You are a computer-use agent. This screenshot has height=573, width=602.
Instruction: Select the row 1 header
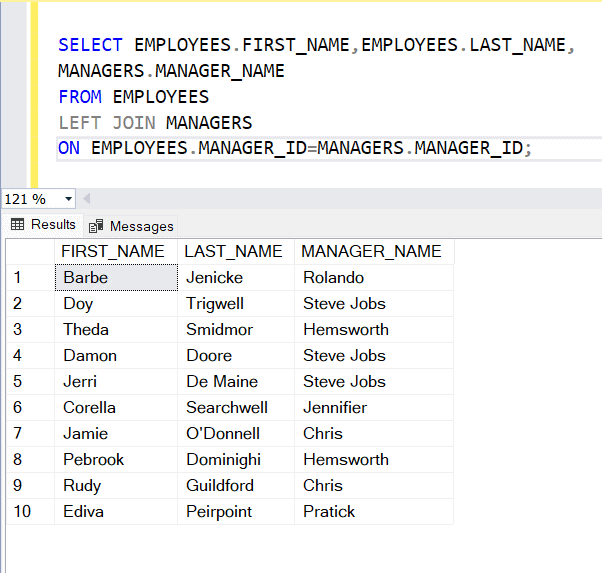point(30,278)
